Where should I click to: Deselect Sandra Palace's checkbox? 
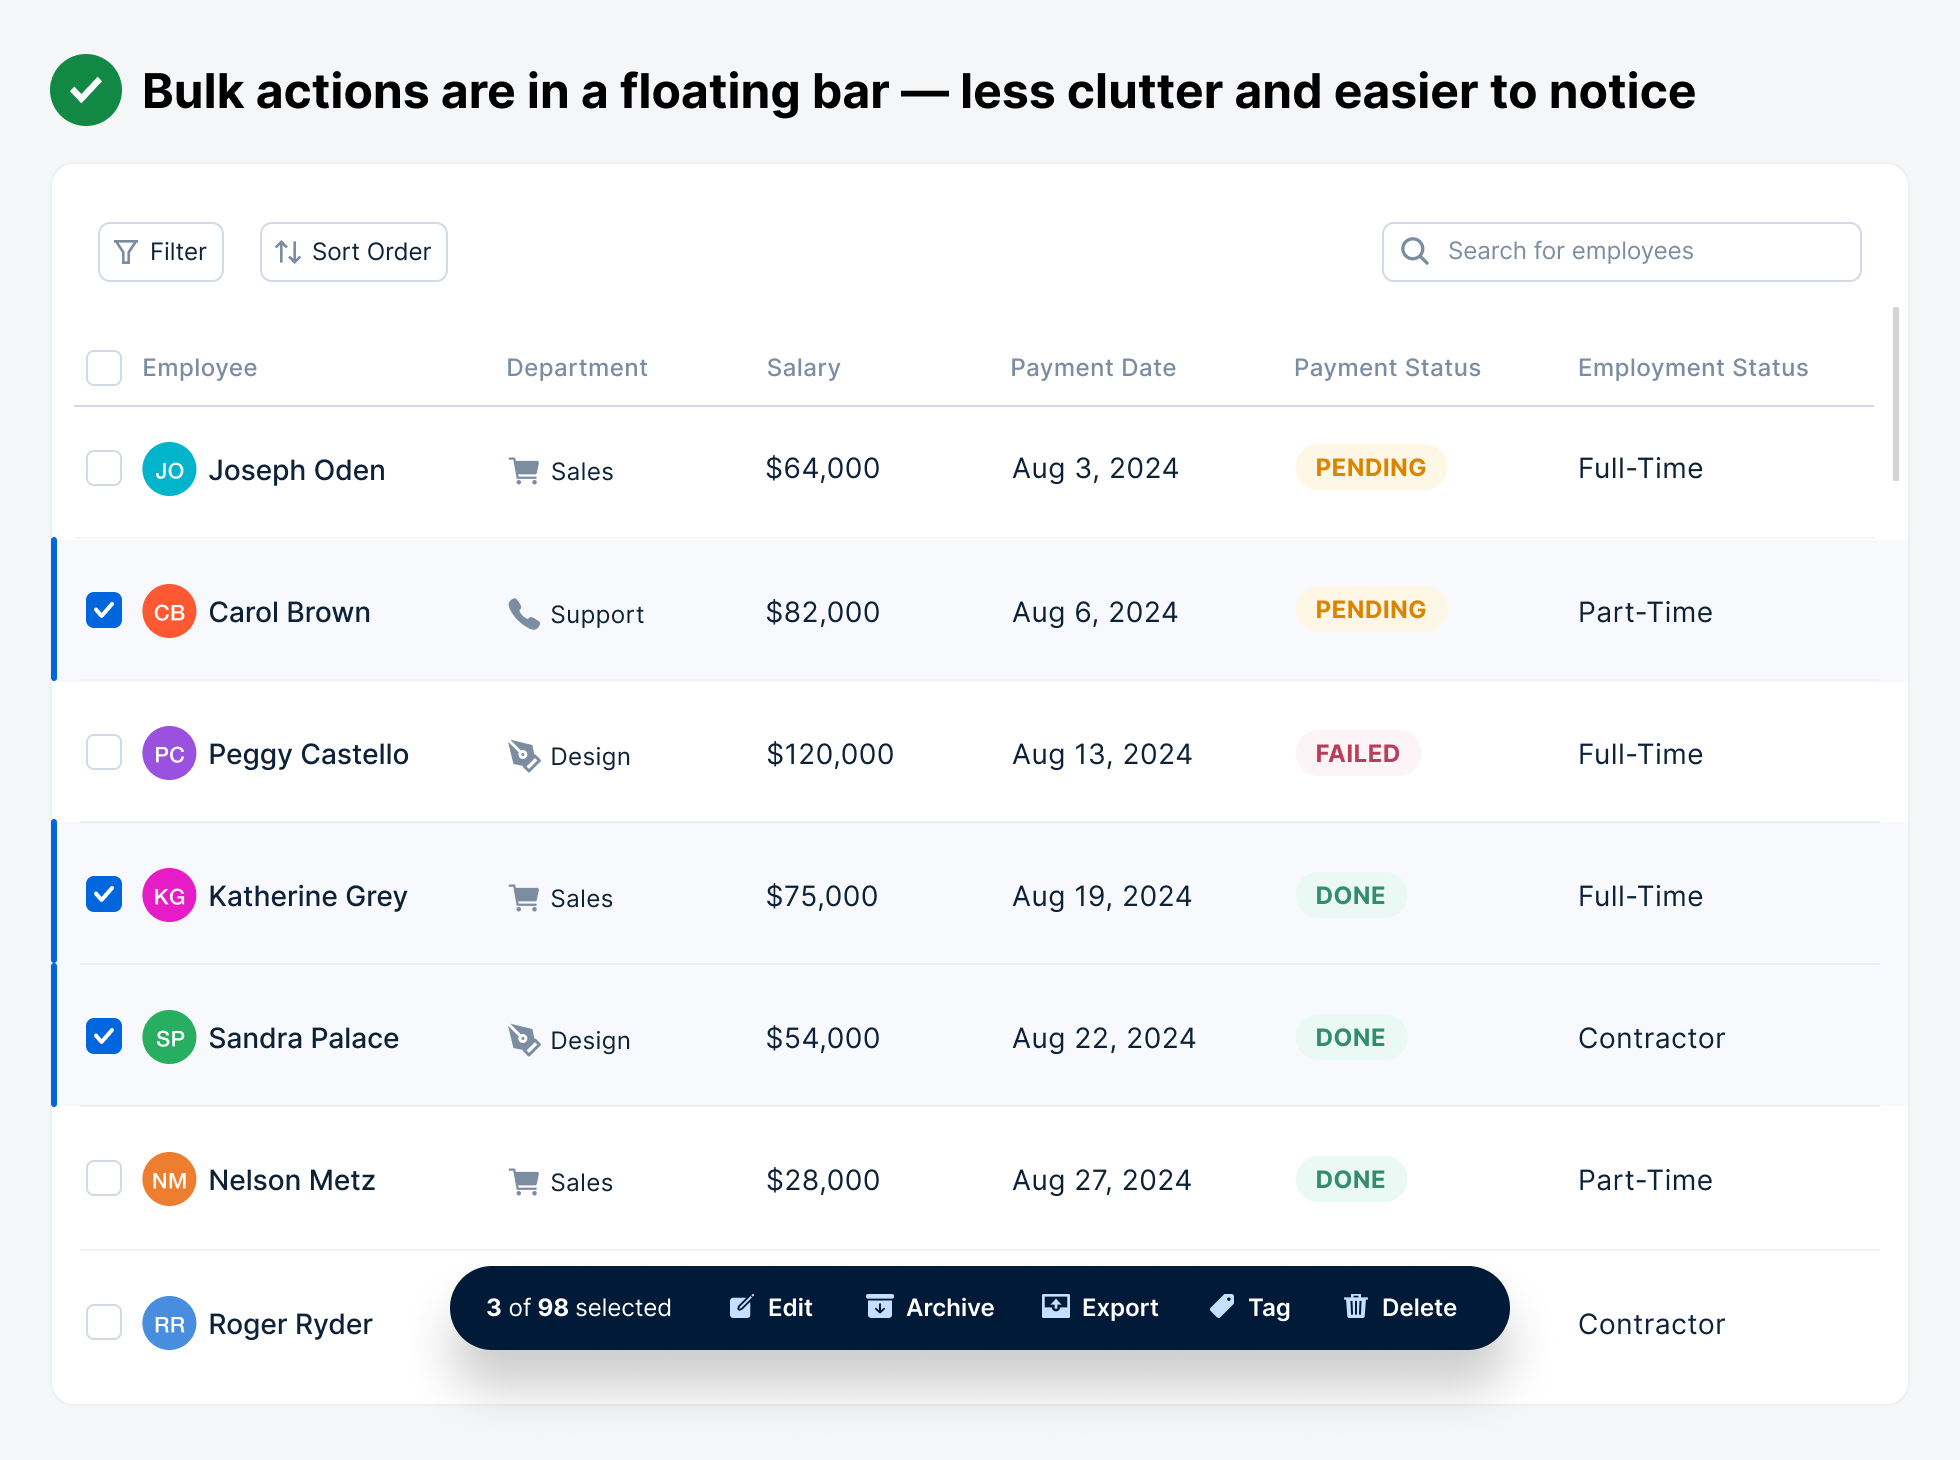(104, 1036)
